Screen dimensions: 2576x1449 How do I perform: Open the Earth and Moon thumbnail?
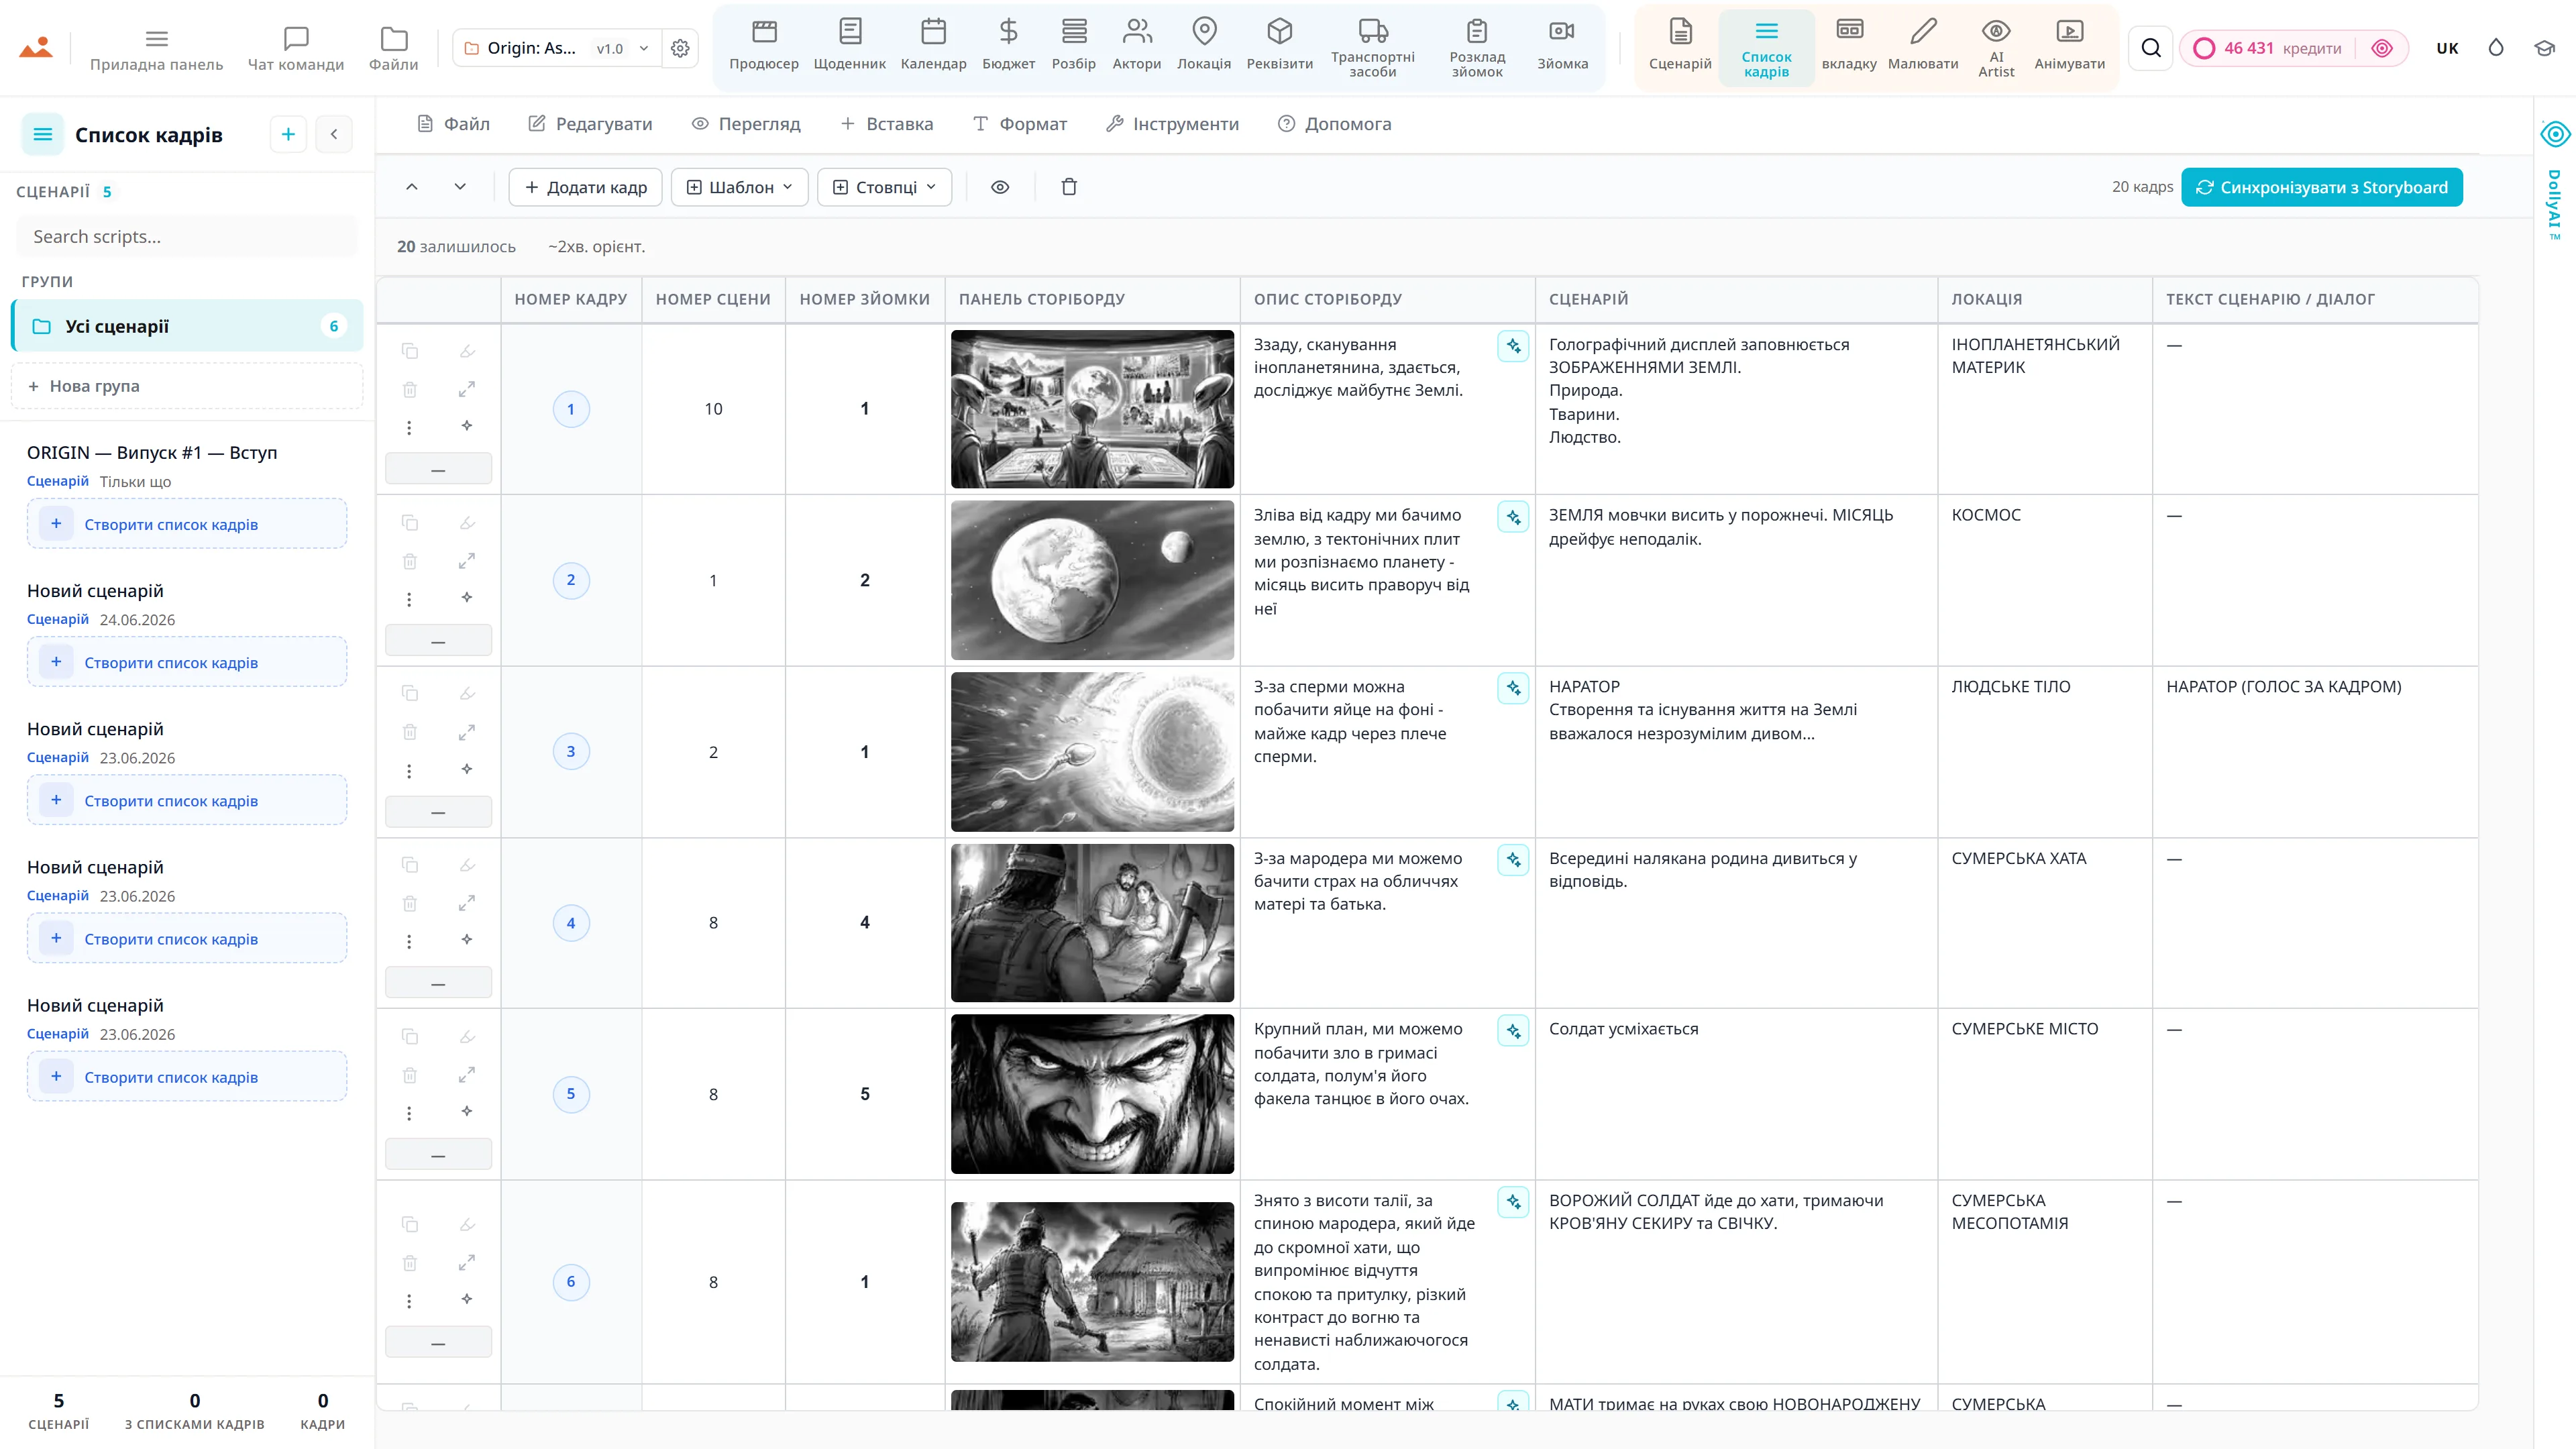[1092, 580]
